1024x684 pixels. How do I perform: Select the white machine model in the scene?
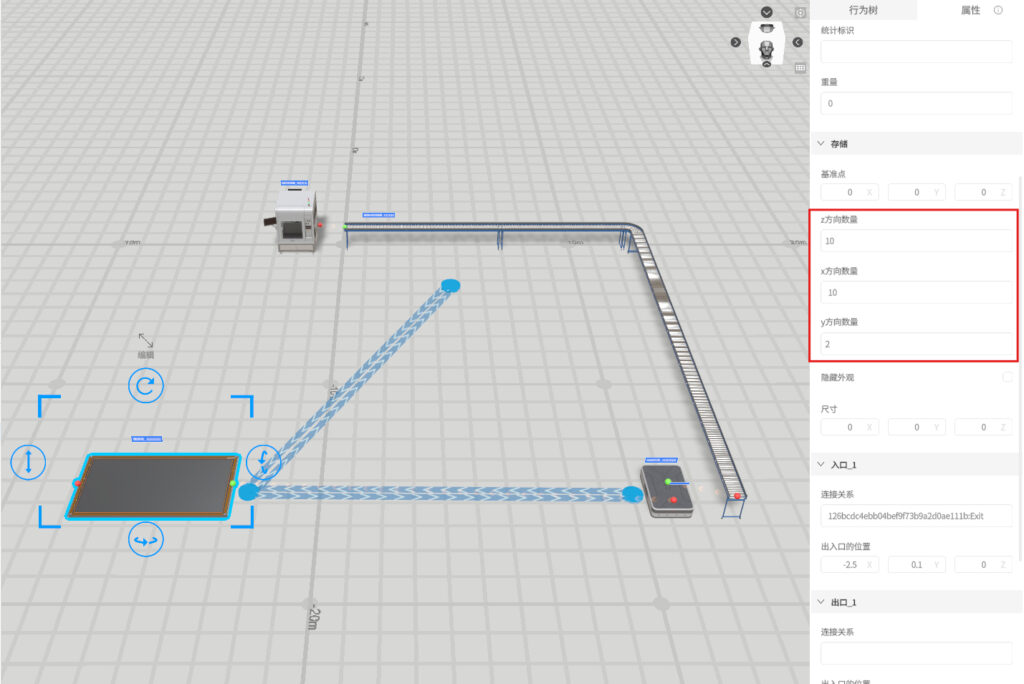pos(294,221)
